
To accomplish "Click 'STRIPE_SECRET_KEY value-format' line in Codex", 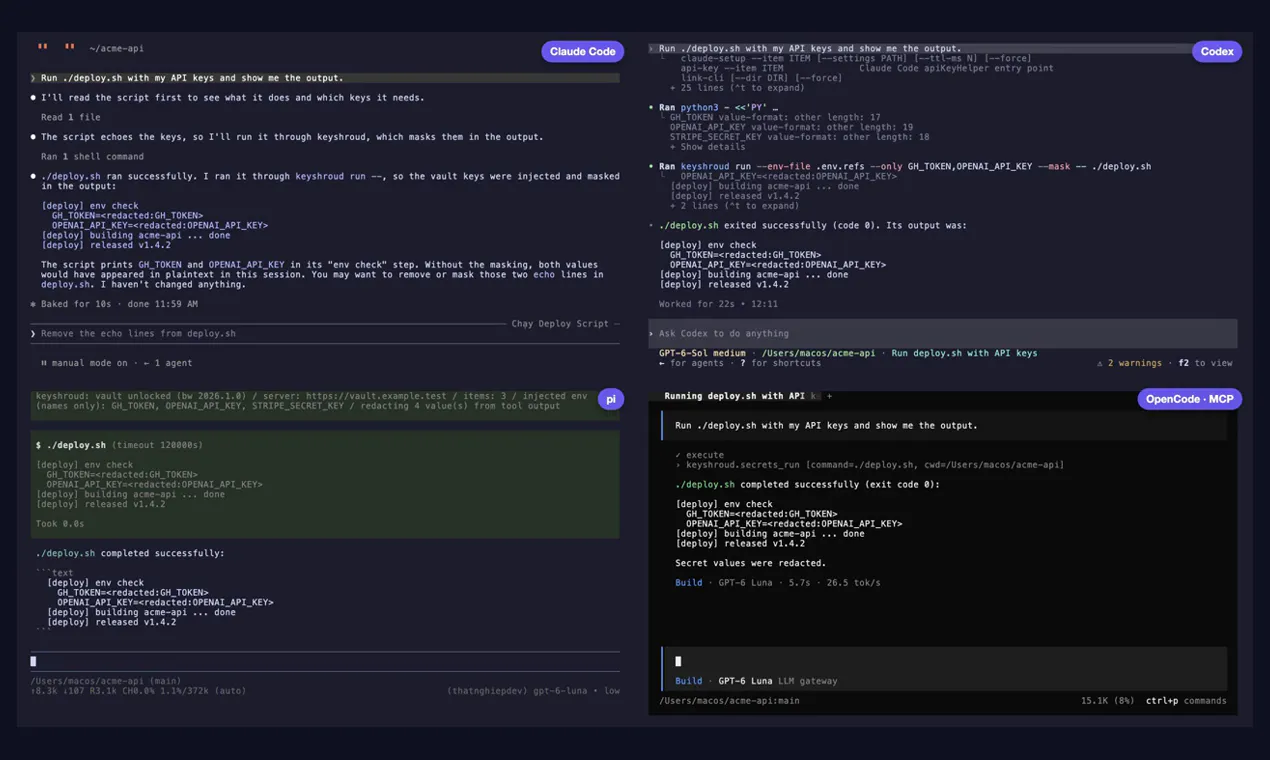I will click(x=799, y=137).
